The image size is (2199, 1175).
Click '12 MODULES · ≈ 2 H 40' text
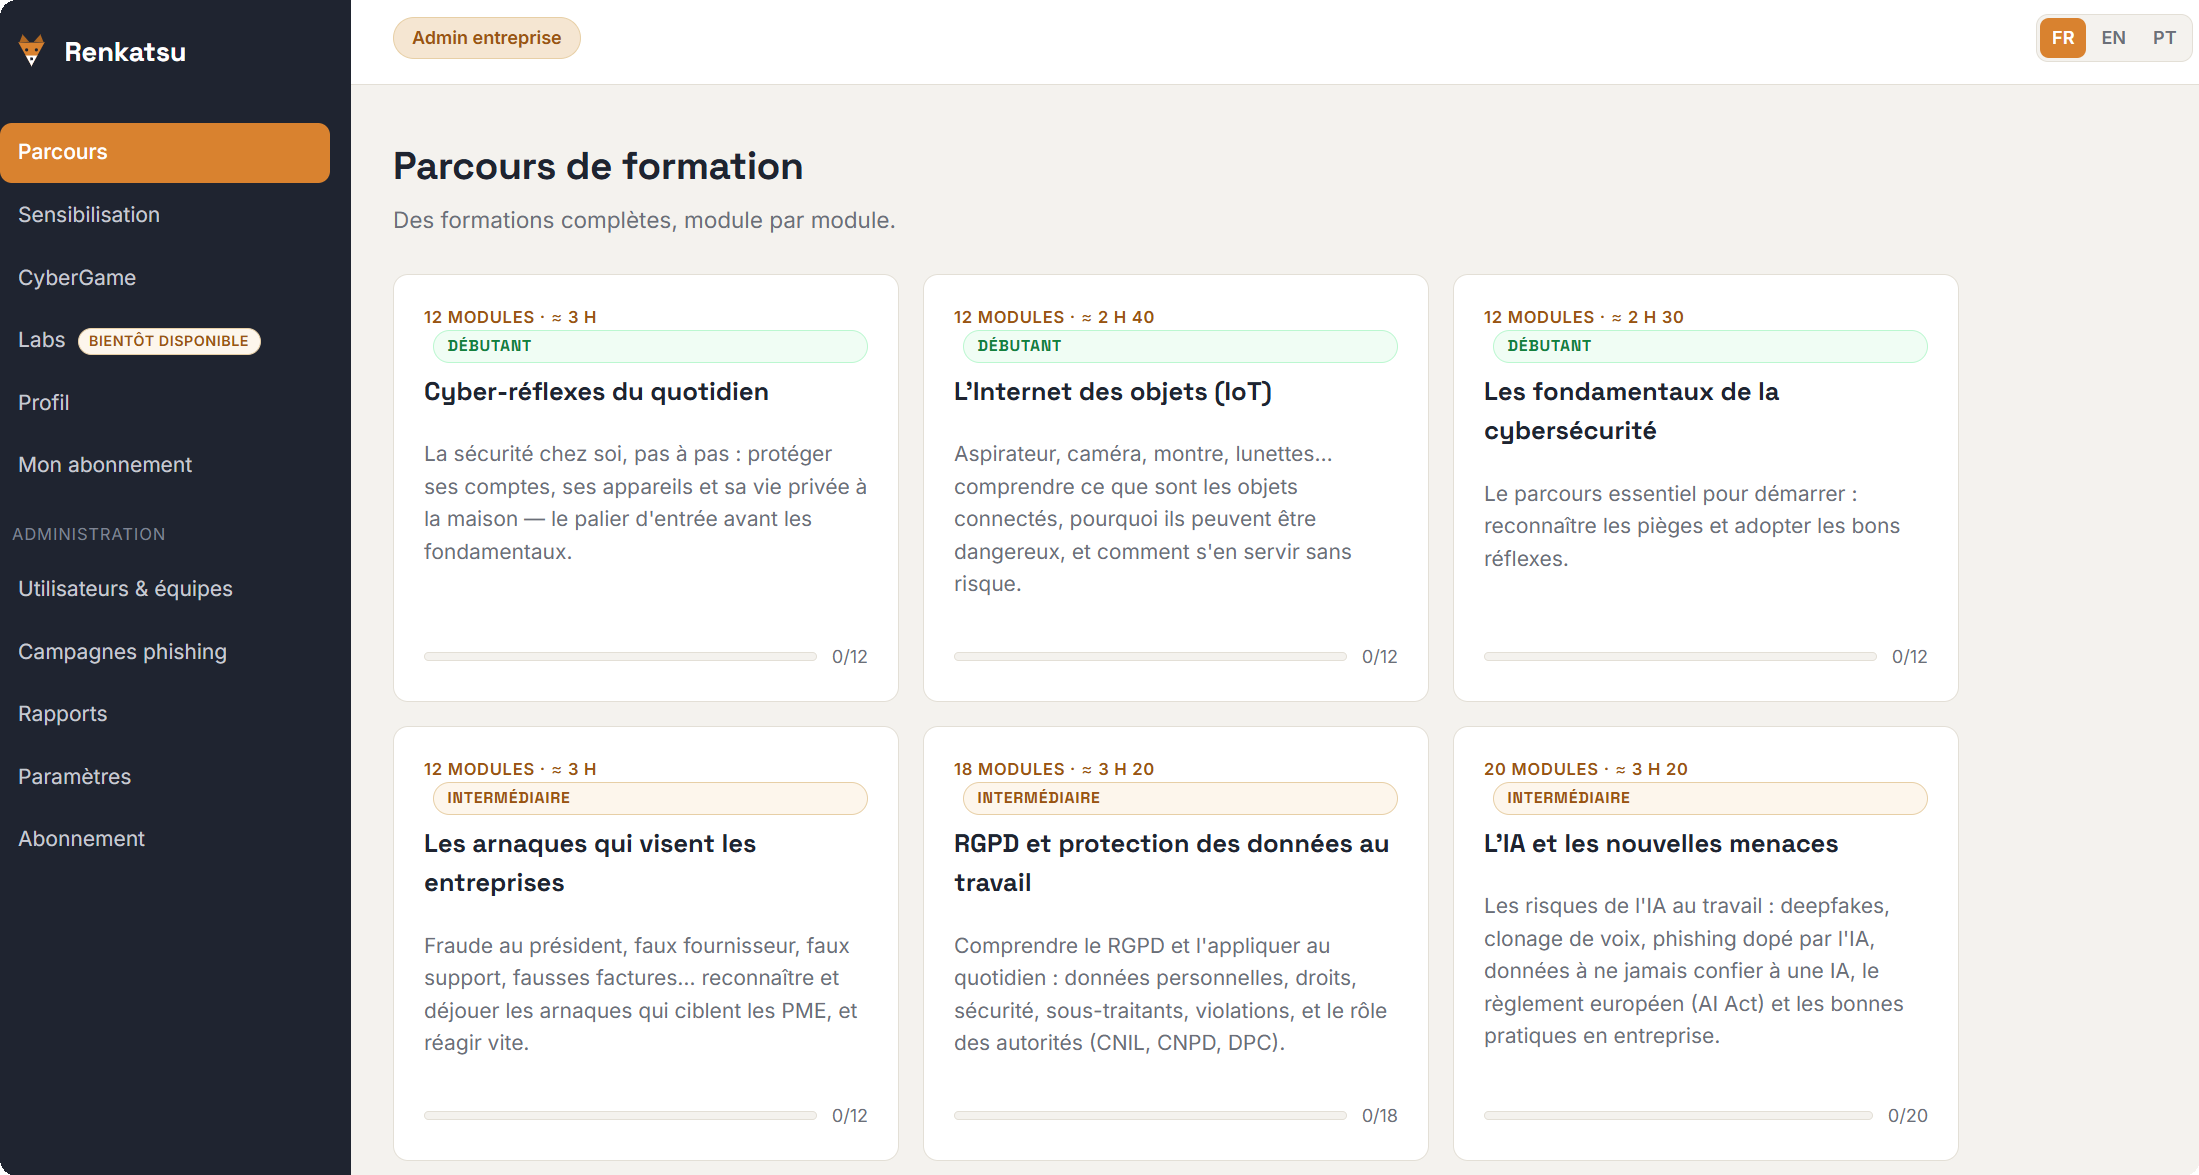[x=1054, y=317]
